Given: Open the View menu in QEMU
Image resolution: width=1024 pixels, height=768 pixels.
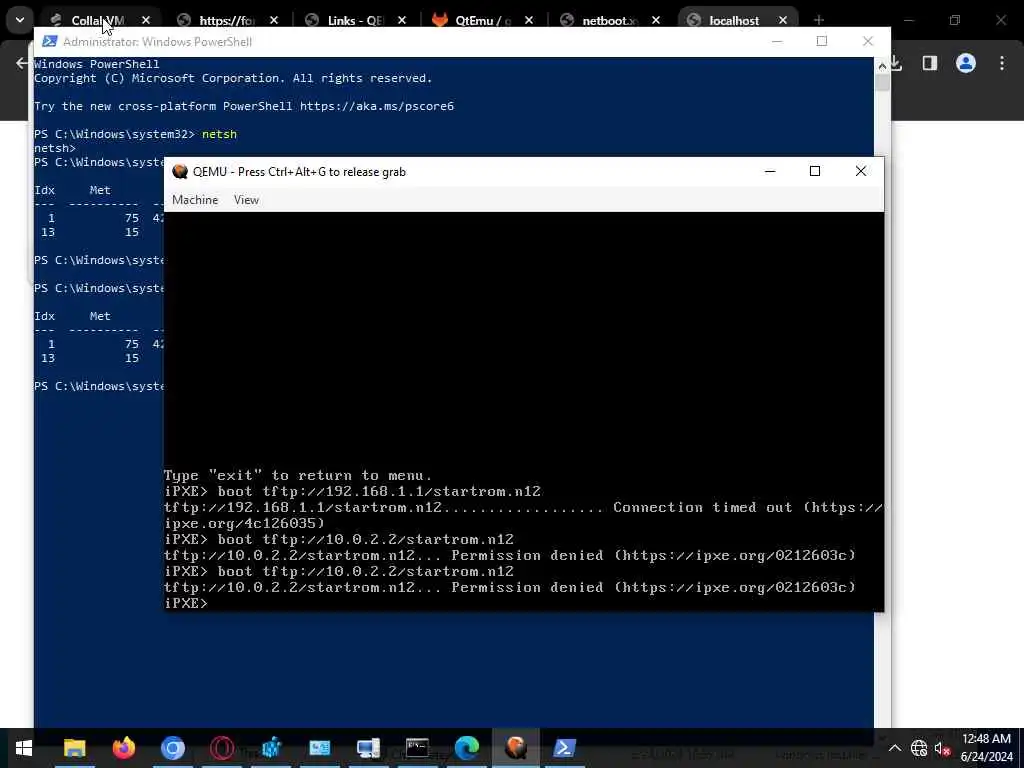Looking at the screenshot, I should (246, 200).
